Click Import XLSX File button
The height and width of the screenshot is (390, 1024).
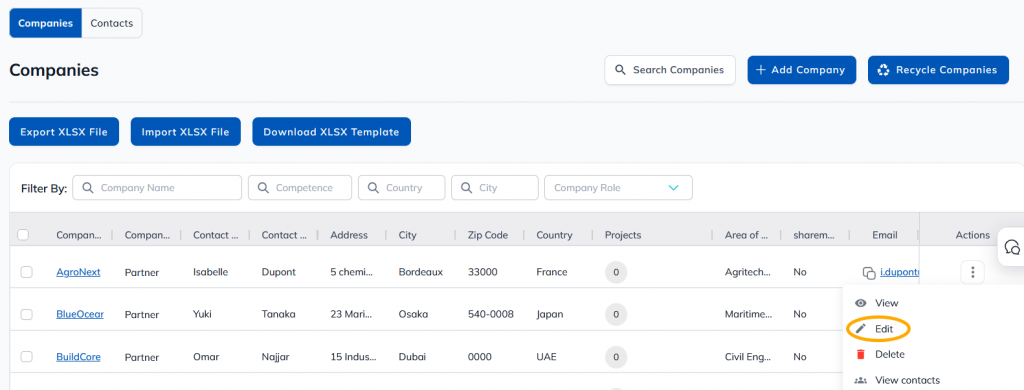(x=185, y=132)
